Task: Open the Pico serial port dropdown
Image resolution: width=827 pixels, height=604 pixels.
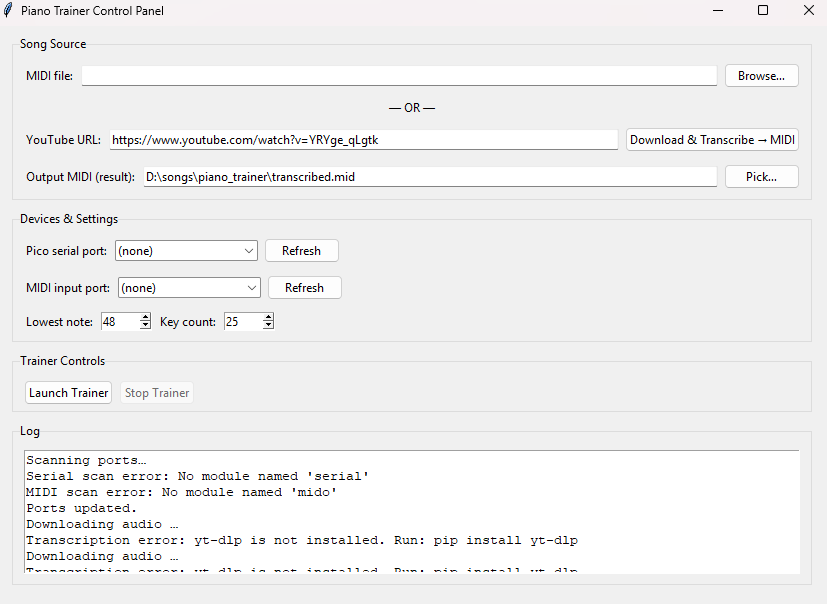Action: tap(247, 250)
